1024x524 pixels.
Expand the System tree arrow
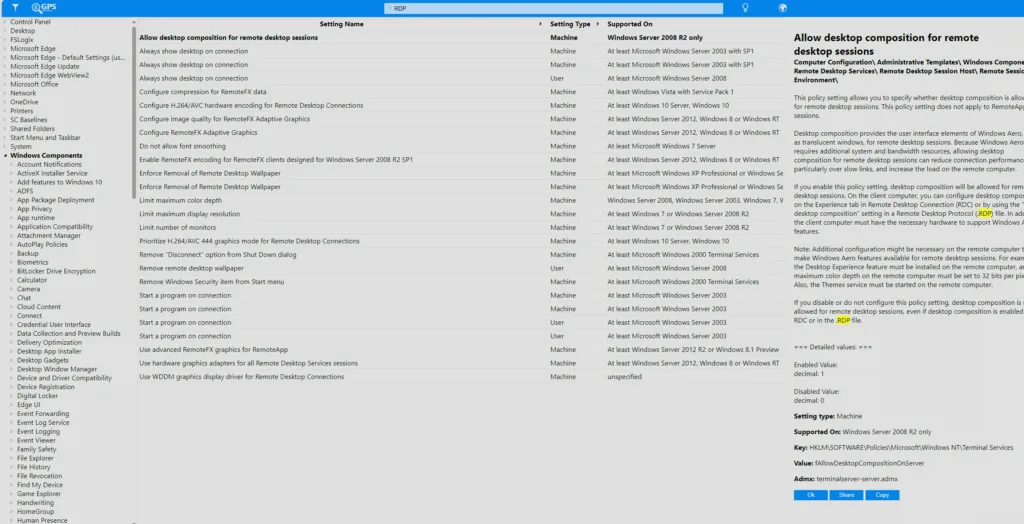pos(5,147)
